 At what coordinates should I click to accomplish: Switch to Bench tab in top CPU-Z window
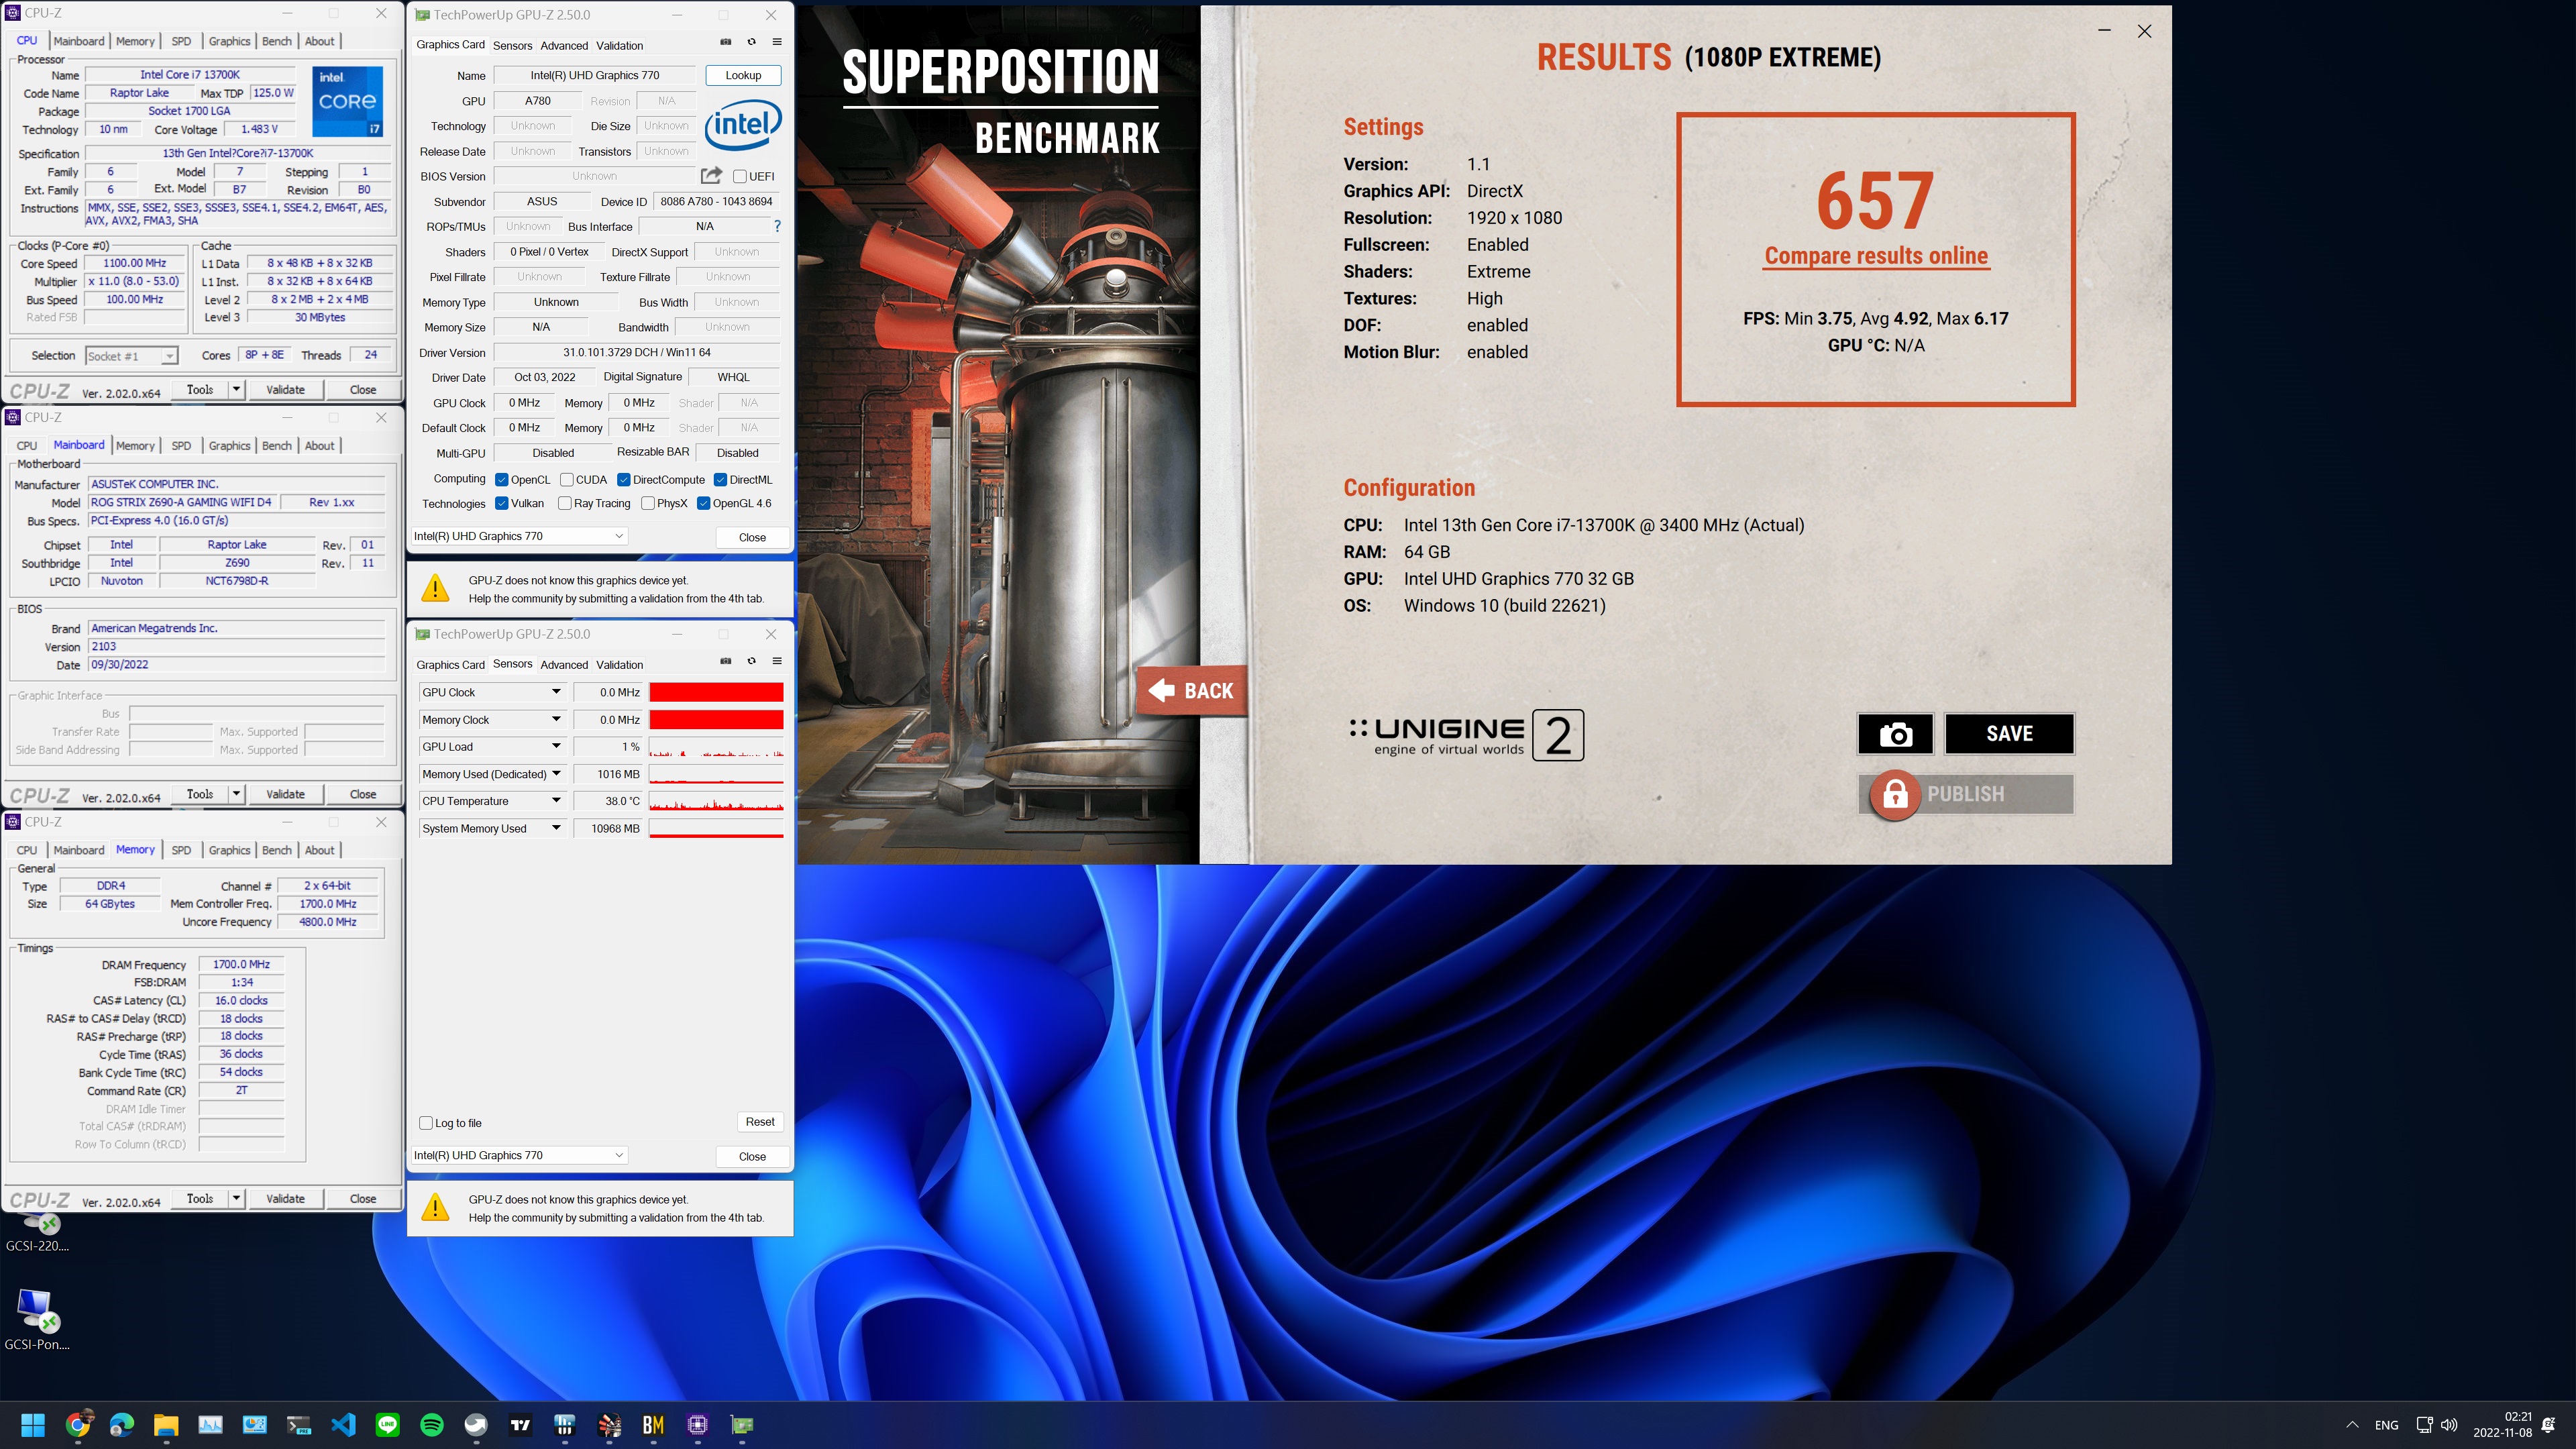277,41
